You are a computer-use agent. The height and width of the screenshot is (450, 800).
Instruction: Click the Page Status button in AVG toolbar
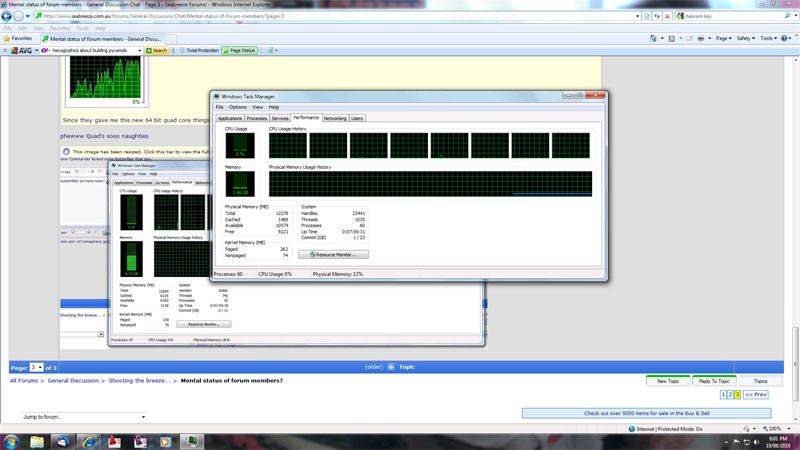pyautogui.click(x=238, y=49)
